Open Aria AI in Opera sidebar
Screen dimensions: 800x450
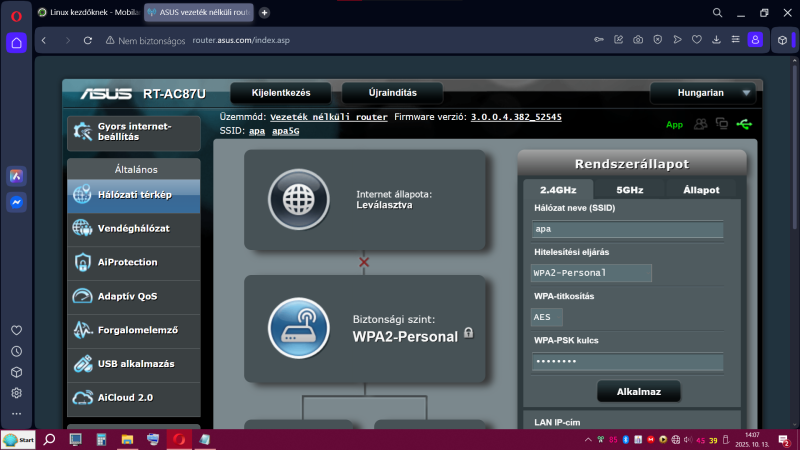16,176
